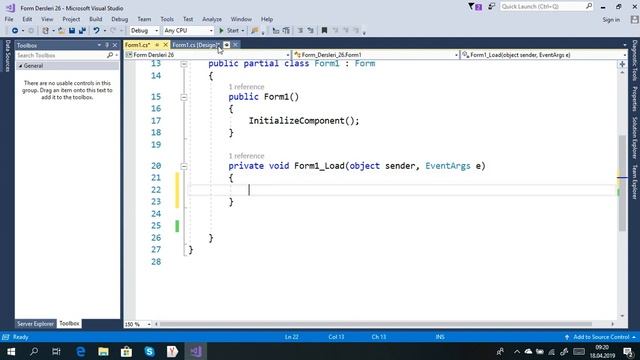Click the green Start debugging button

point(229,31)
